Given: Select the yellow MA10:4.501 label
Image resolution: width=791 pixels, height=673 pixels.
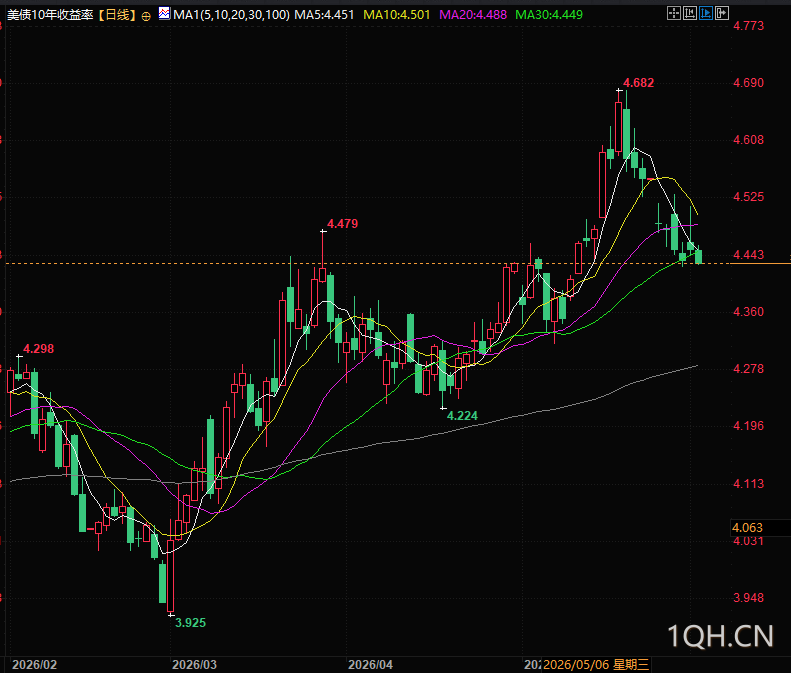Looking at the screenshot, I should (x=397, y=15).
